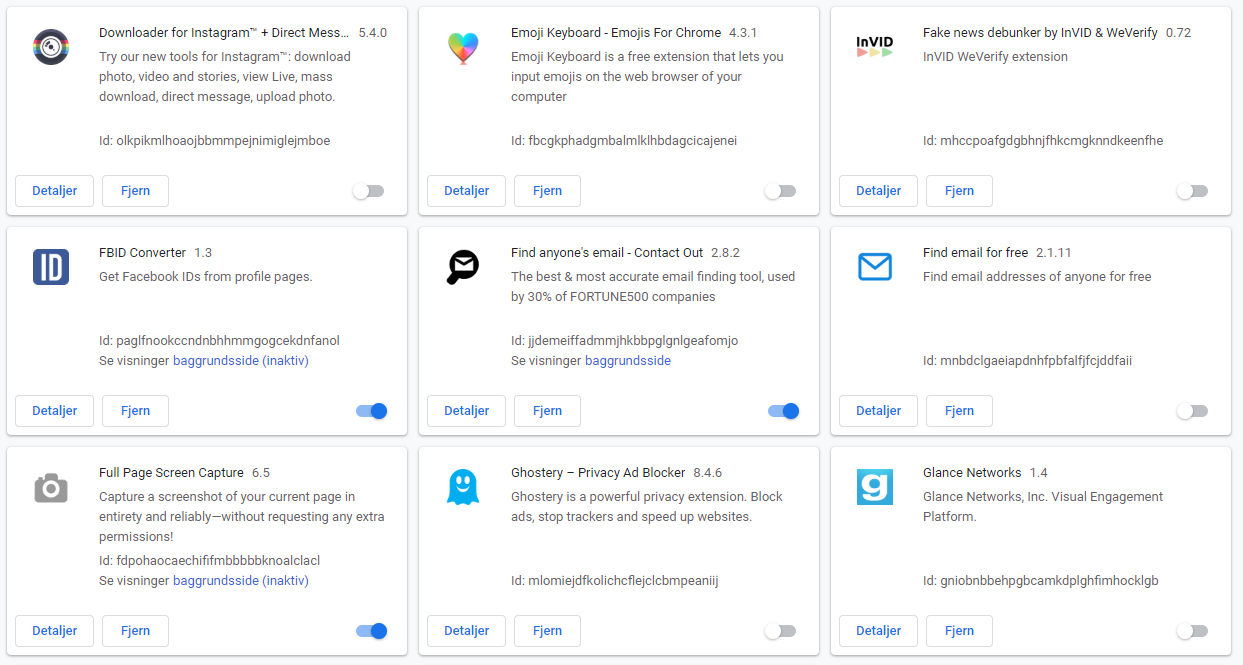Image resolution: width=1243 pixels, height=665 pixels.
Task: Click the Downloader for Instagram extension icon
Action: (x=50, y=47)
